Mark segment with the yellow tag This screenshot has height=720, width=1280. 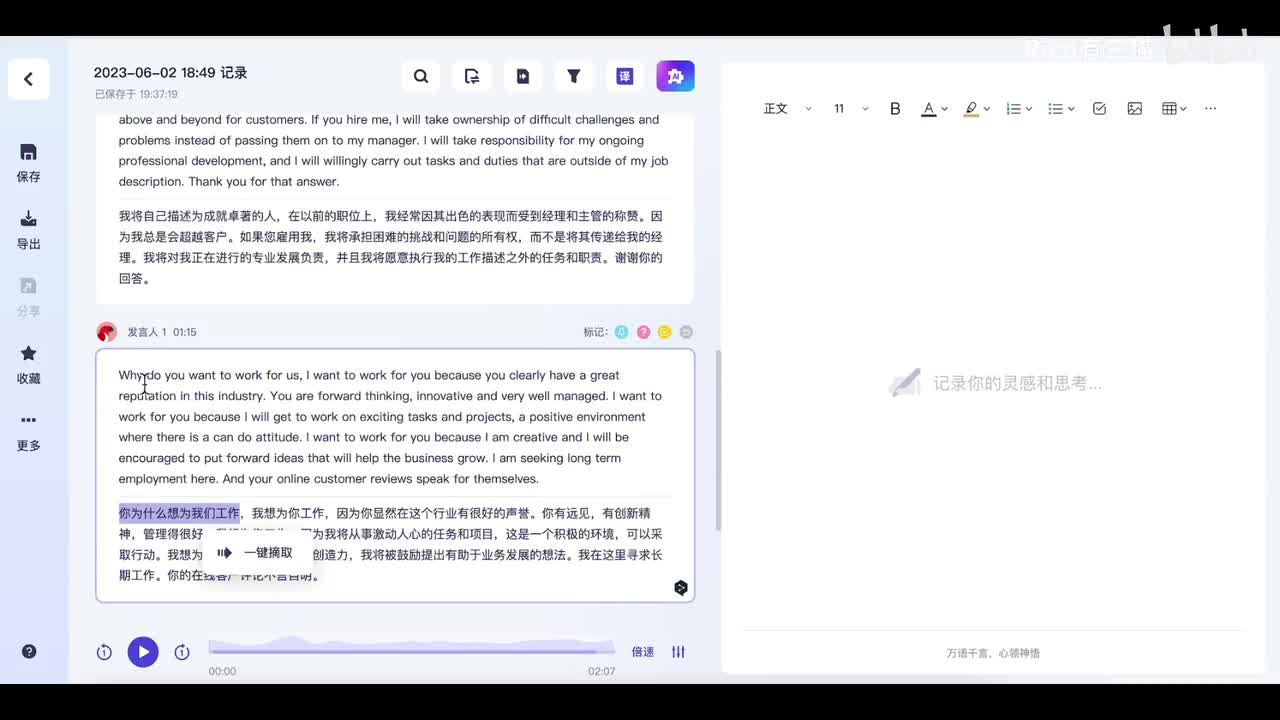664,332
